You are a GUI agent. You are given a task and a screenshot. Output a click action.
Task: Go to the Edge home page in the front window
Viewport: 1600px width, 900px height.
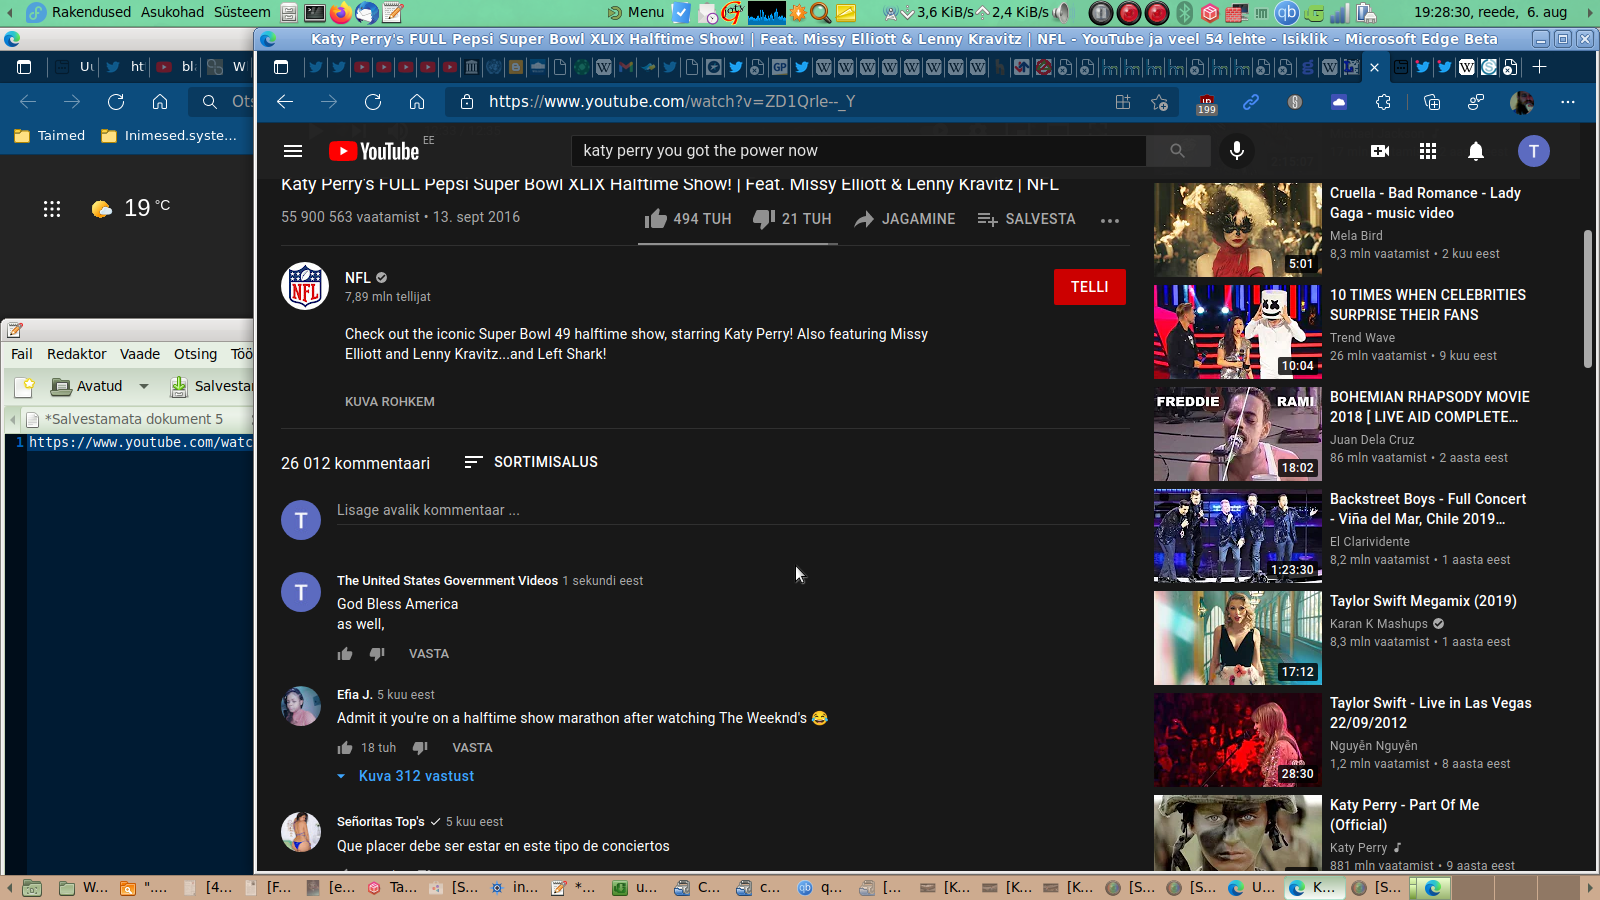click(x=417, y=102)
